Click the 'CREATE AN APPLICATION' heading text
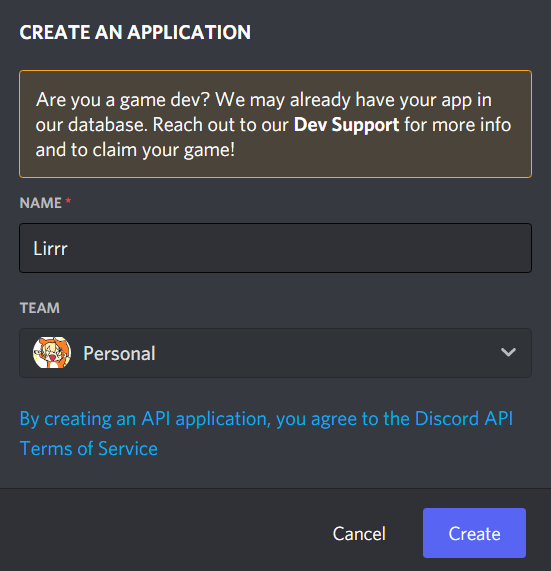The image size is (551, 571). click(135, 32)
